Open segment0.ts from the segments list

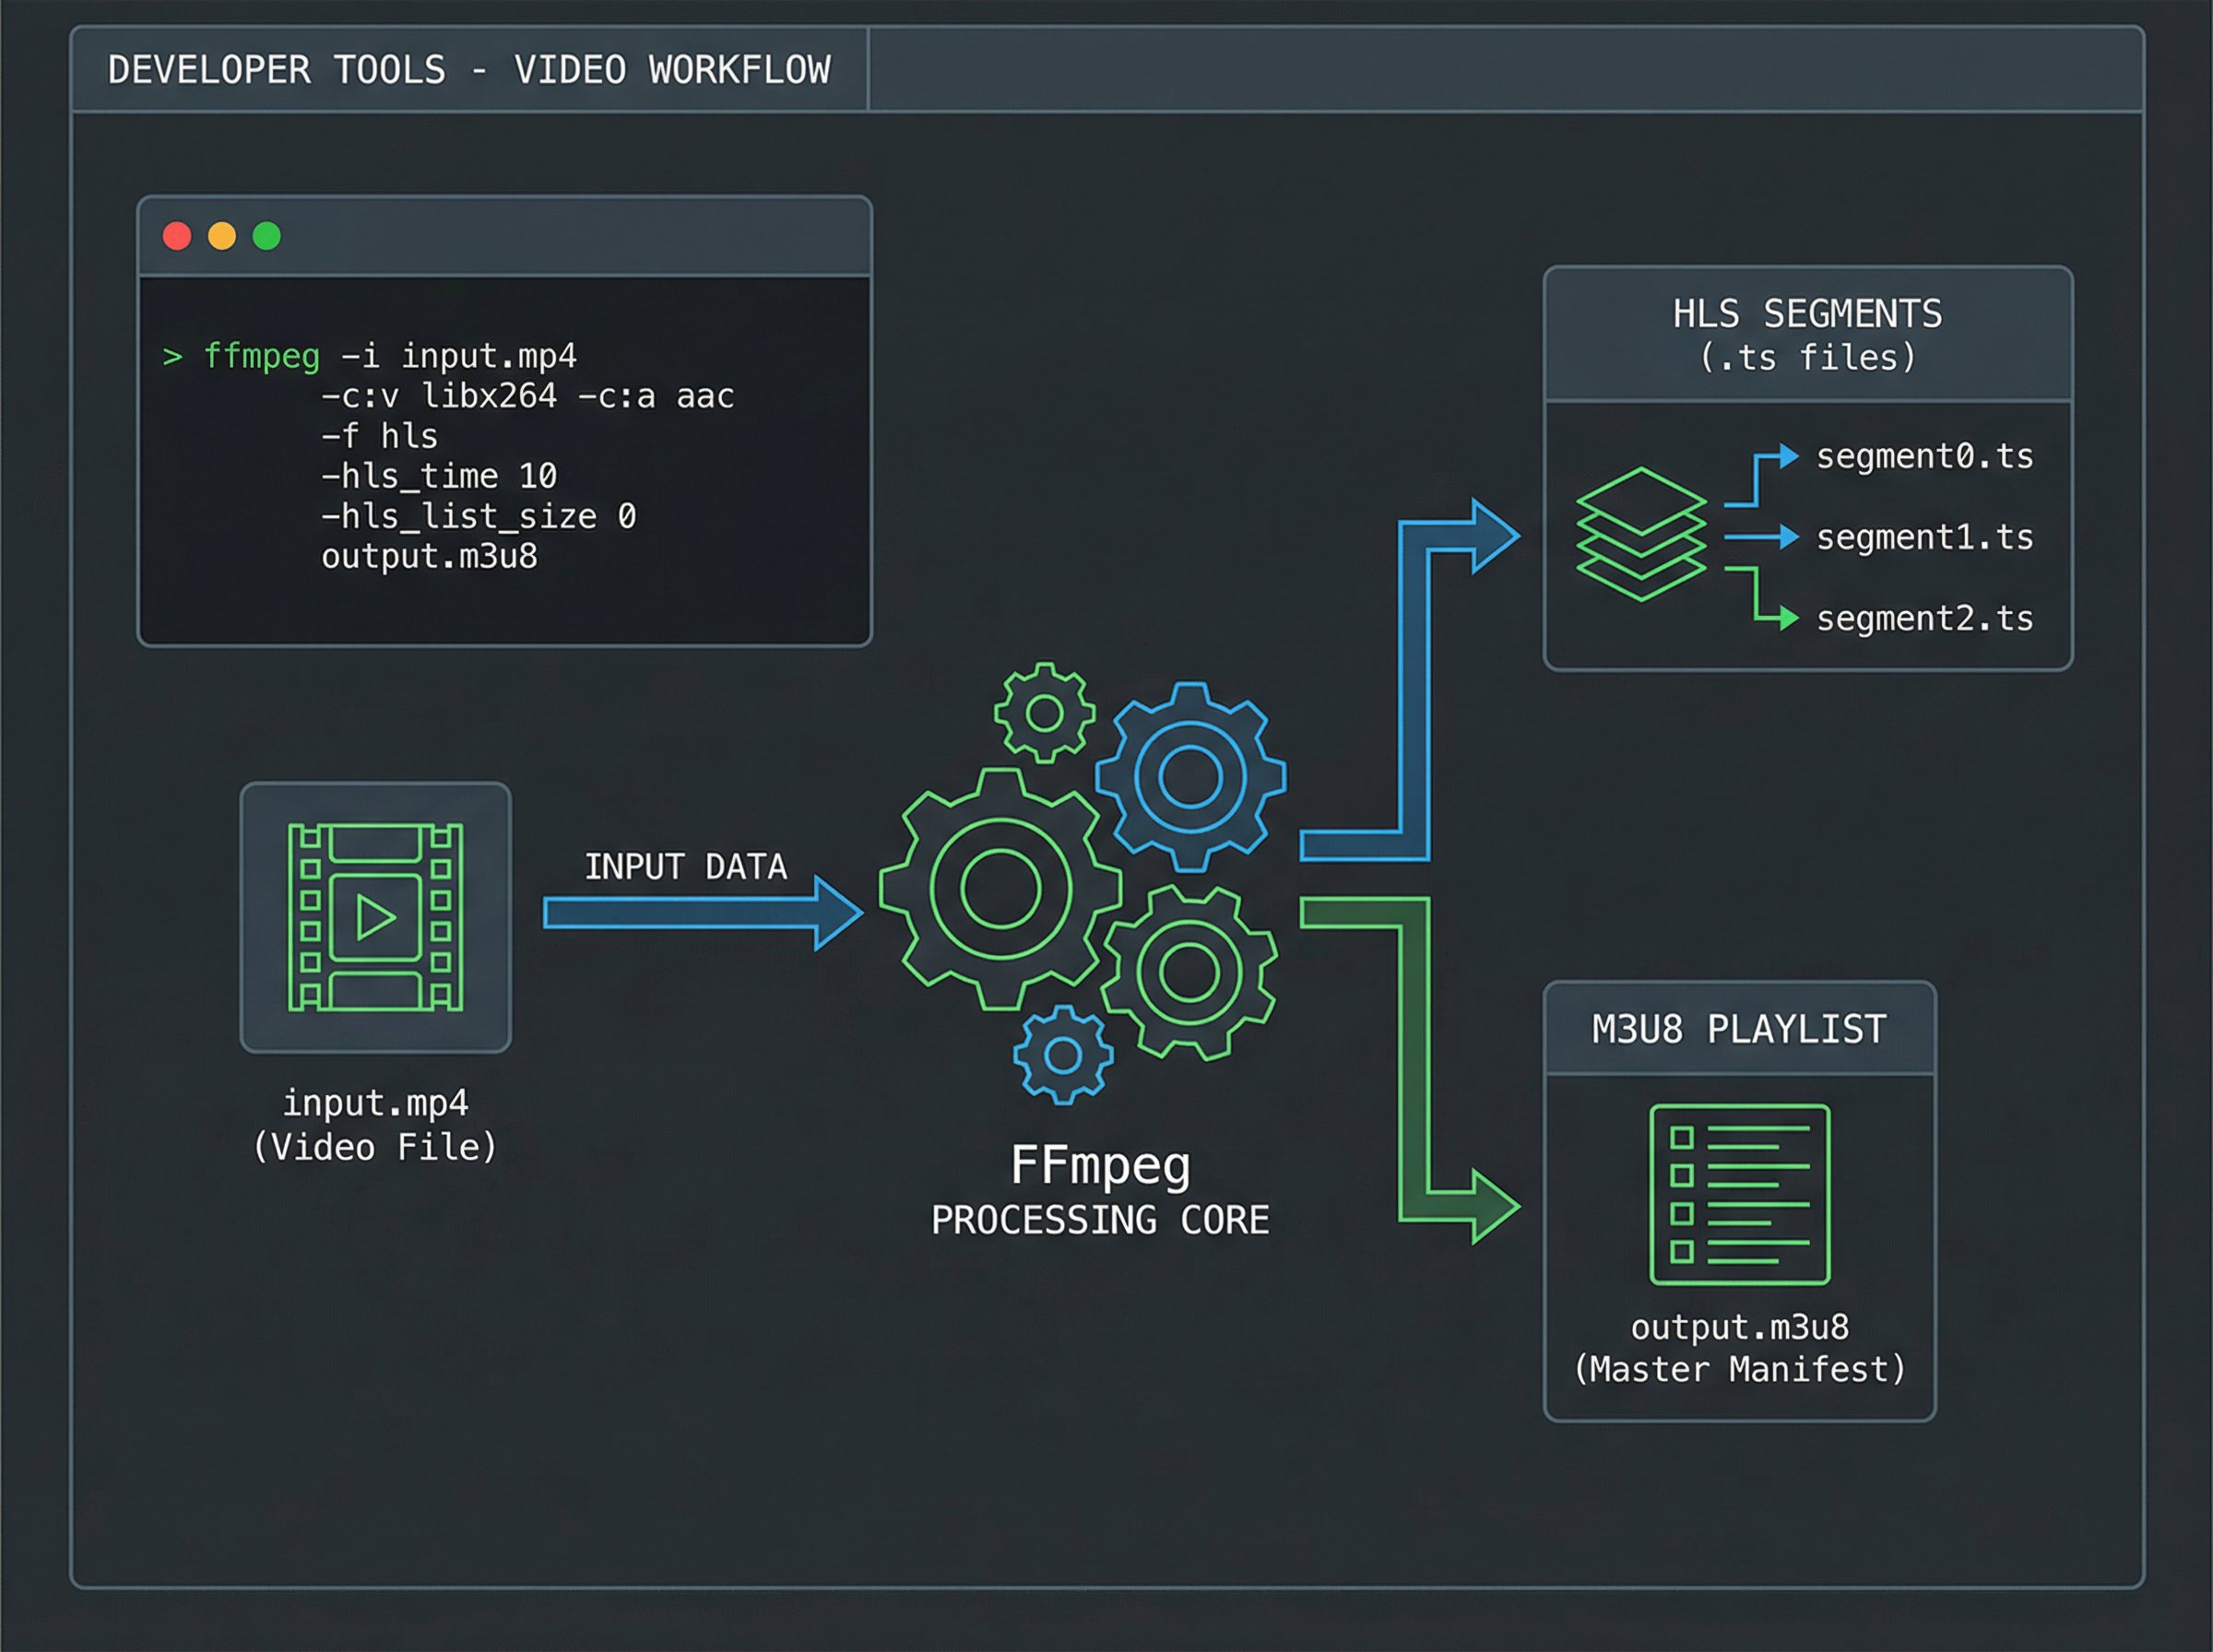(x=1923, y=456)
